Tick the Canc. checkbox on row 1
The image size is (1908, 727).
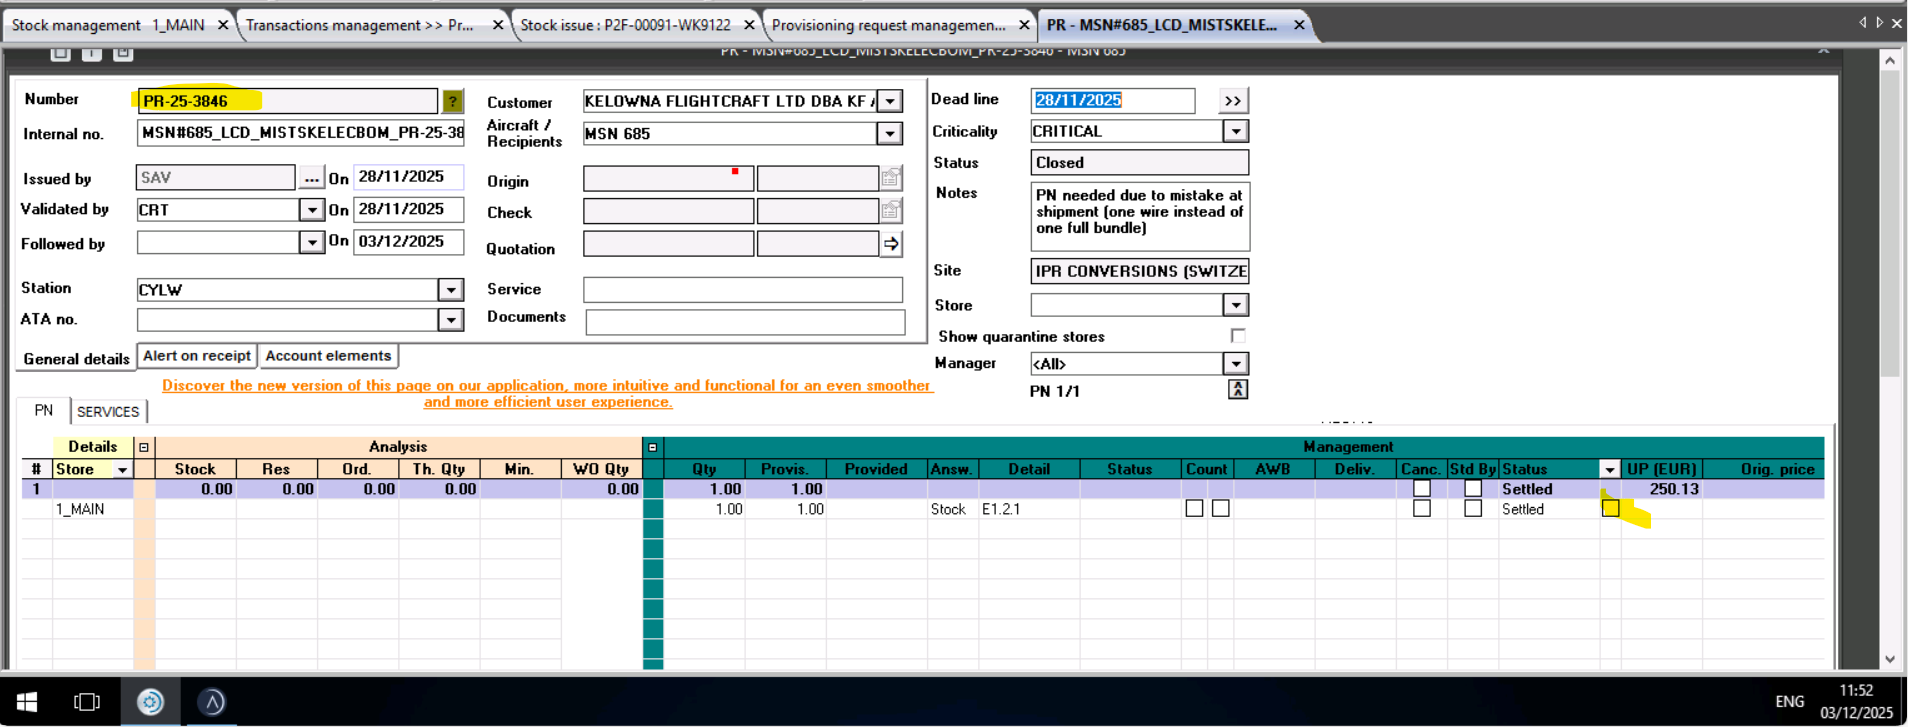(1421, 489)
